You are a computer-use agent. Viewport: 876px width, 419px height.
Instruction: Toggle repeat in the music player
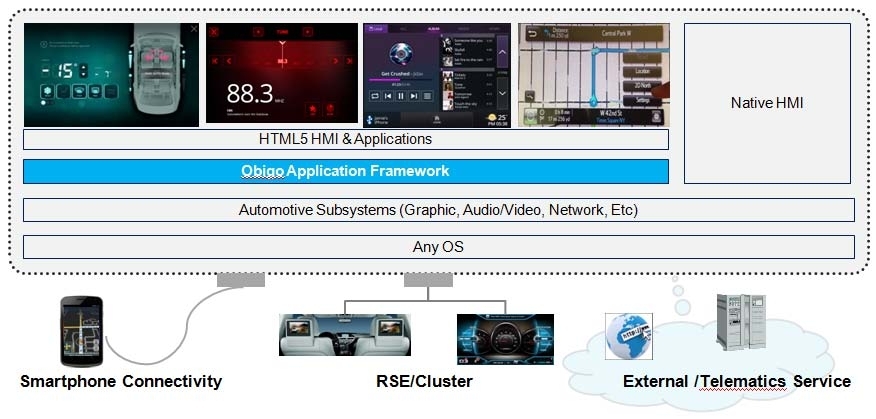[x=374, y=96]
